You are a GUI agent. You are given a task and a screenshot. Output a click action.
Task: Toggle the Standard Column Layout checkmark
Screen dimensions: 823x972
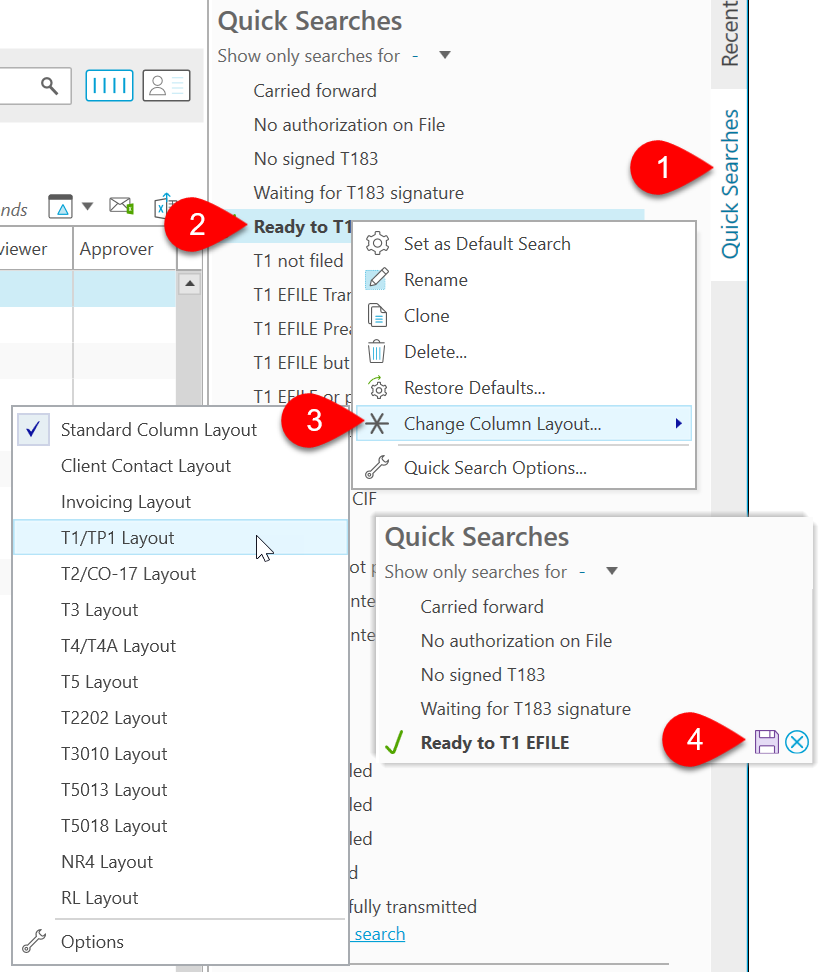33,430
